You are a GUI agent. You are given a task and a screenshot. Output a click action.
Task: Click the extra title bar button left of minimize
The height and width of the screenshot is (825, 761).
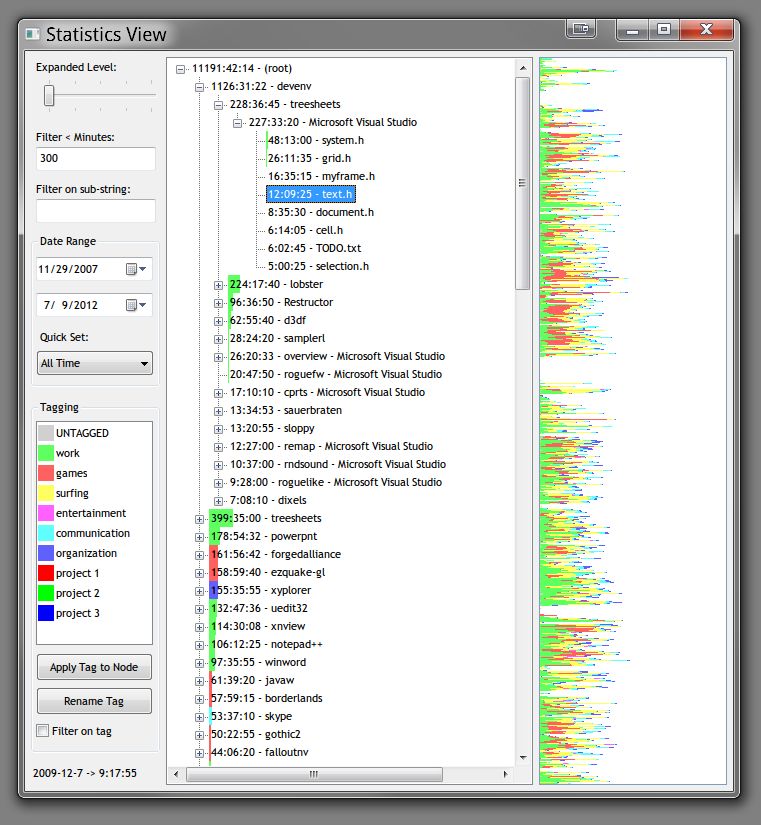580,30
